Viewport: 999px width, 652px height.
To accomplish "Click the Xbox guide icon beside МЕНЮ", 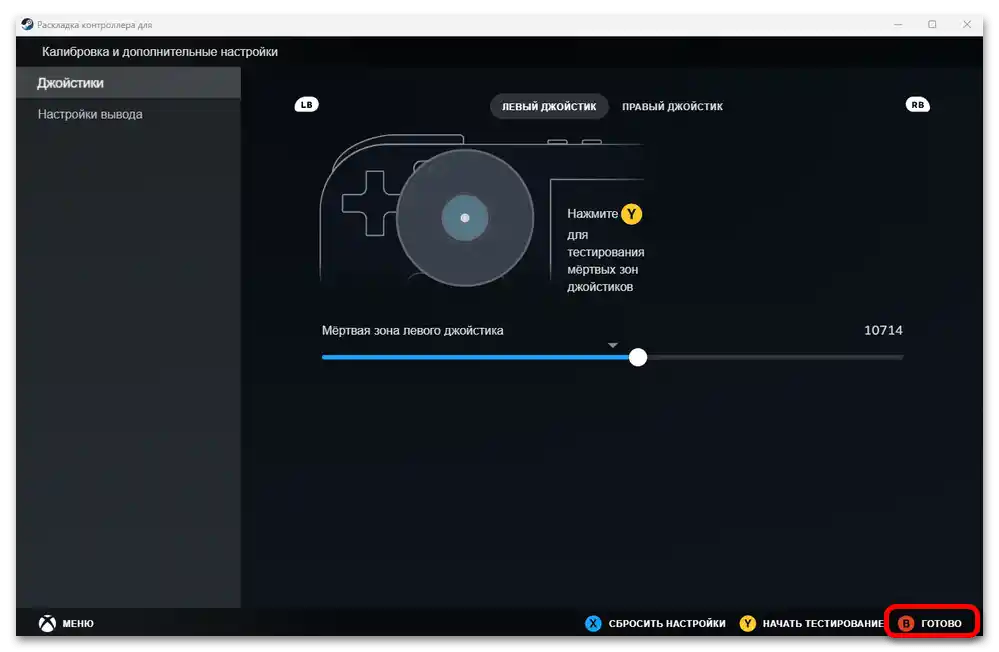I will coord(47,623).
